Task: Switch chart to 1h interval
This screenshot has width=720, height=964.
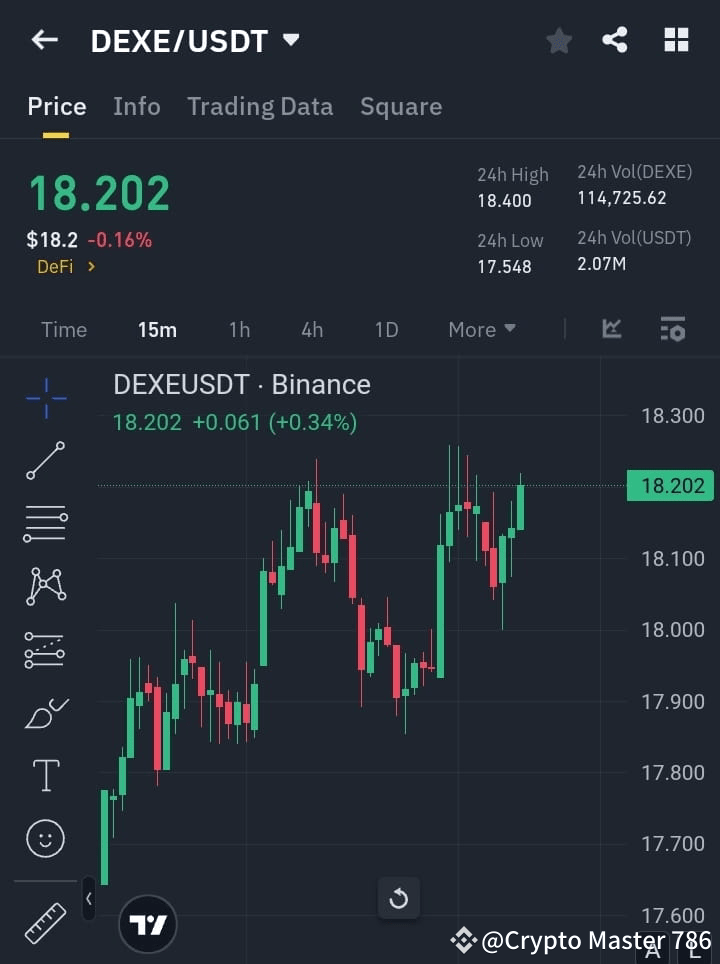Action: [x=240, y=330]
